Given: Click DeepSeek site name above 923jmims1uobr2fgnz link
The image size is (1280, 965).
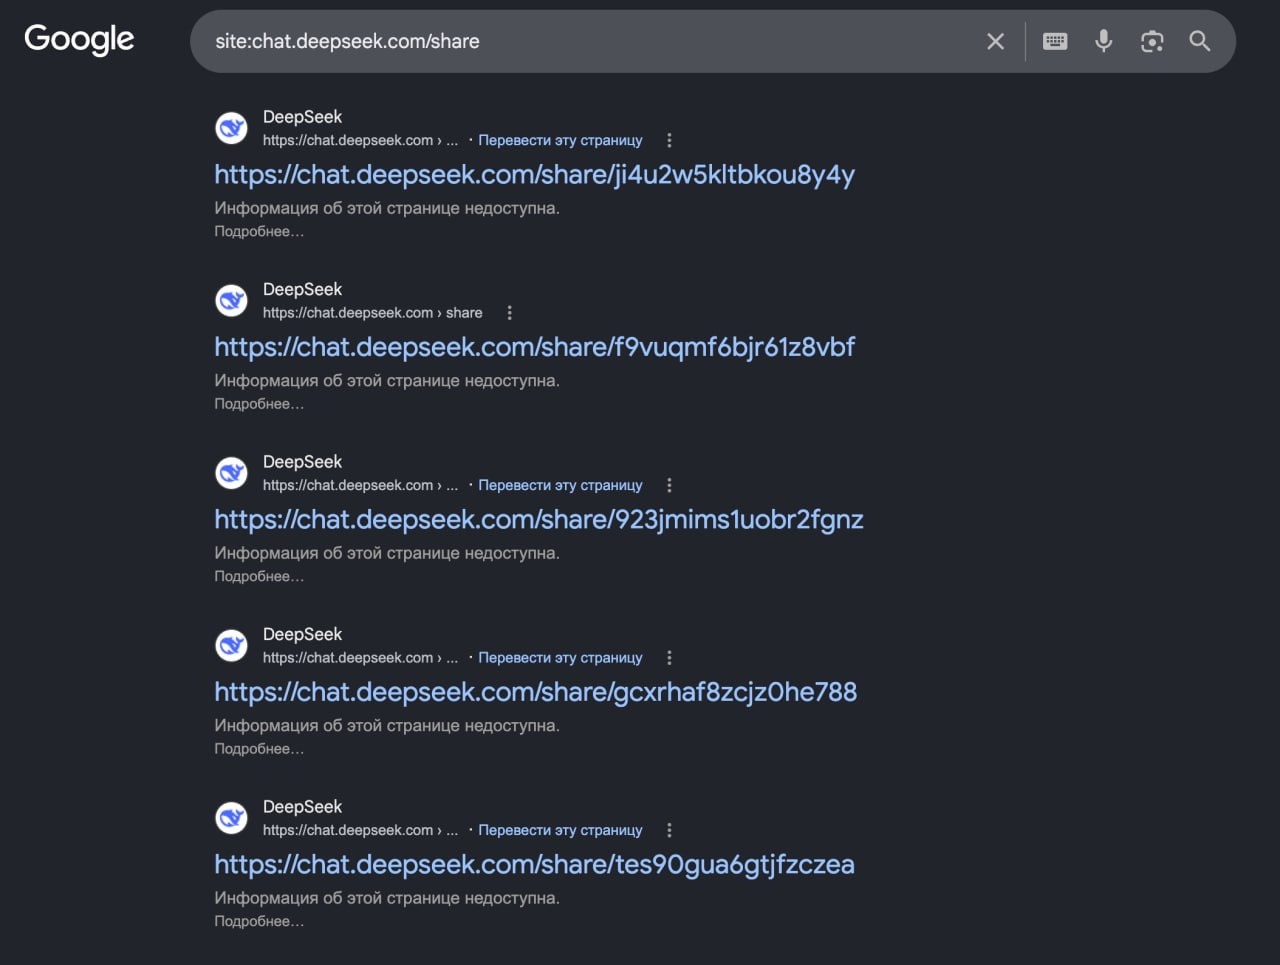Looking at the screenshot, I should pyautogui.click(x=302, y=462).
